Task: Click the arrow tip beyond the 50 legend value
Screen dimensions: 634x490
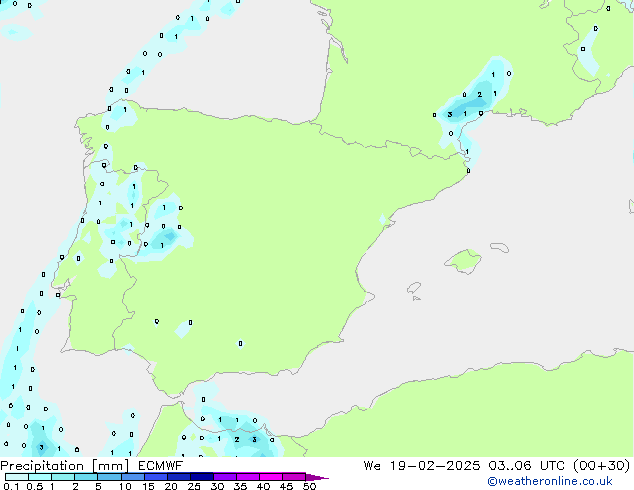Action: tap(317, 477)
